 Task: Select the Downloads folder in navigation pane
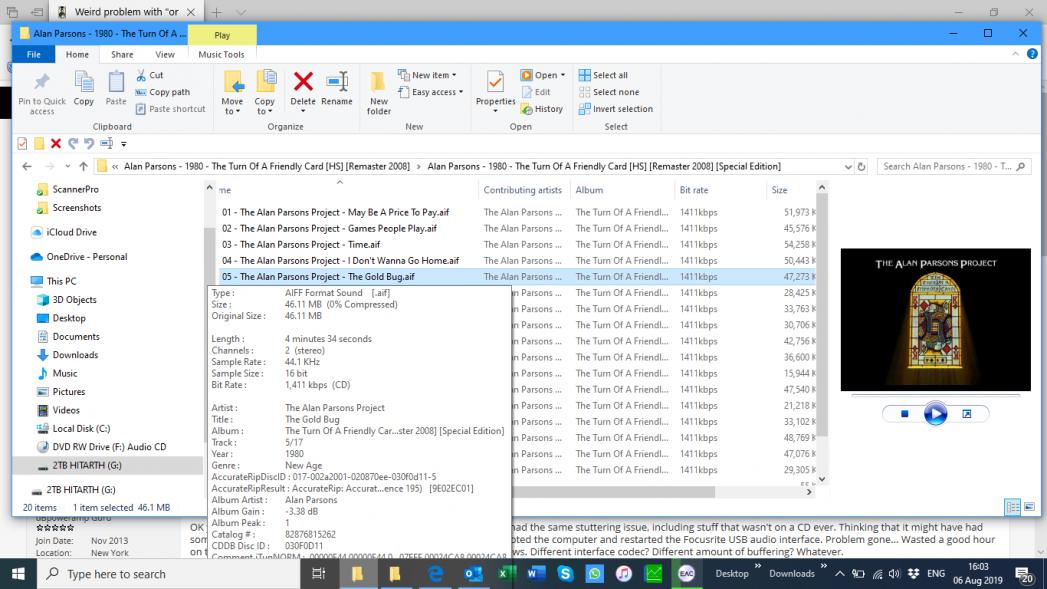pyautogui.click(x=75, y=355)
